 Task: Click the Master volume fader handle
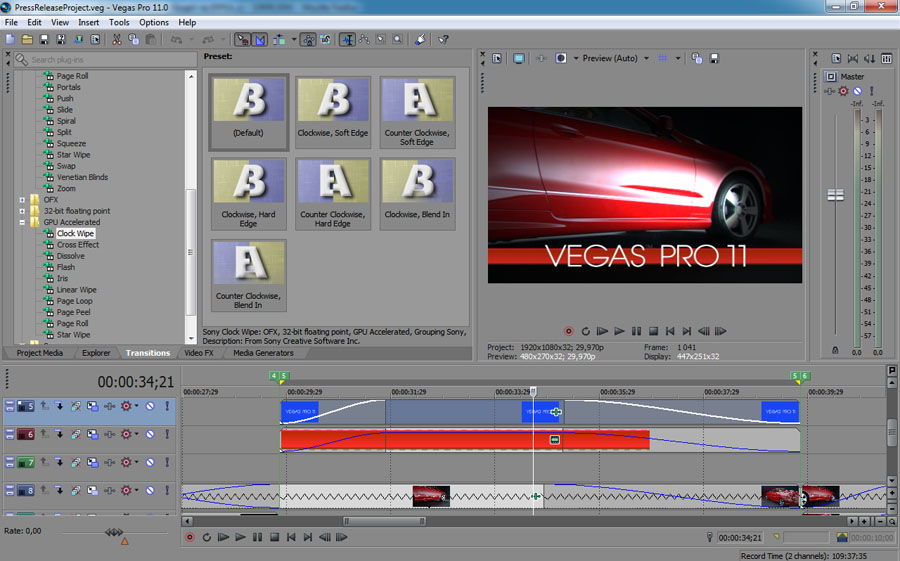(835, 195)
